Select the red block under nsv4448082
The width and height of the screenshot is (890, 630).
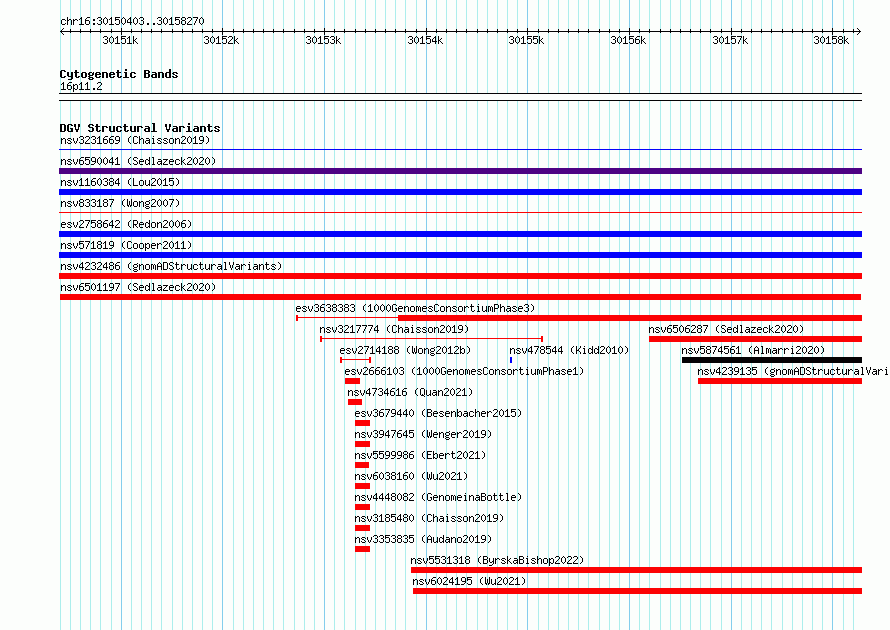[362, 507]
